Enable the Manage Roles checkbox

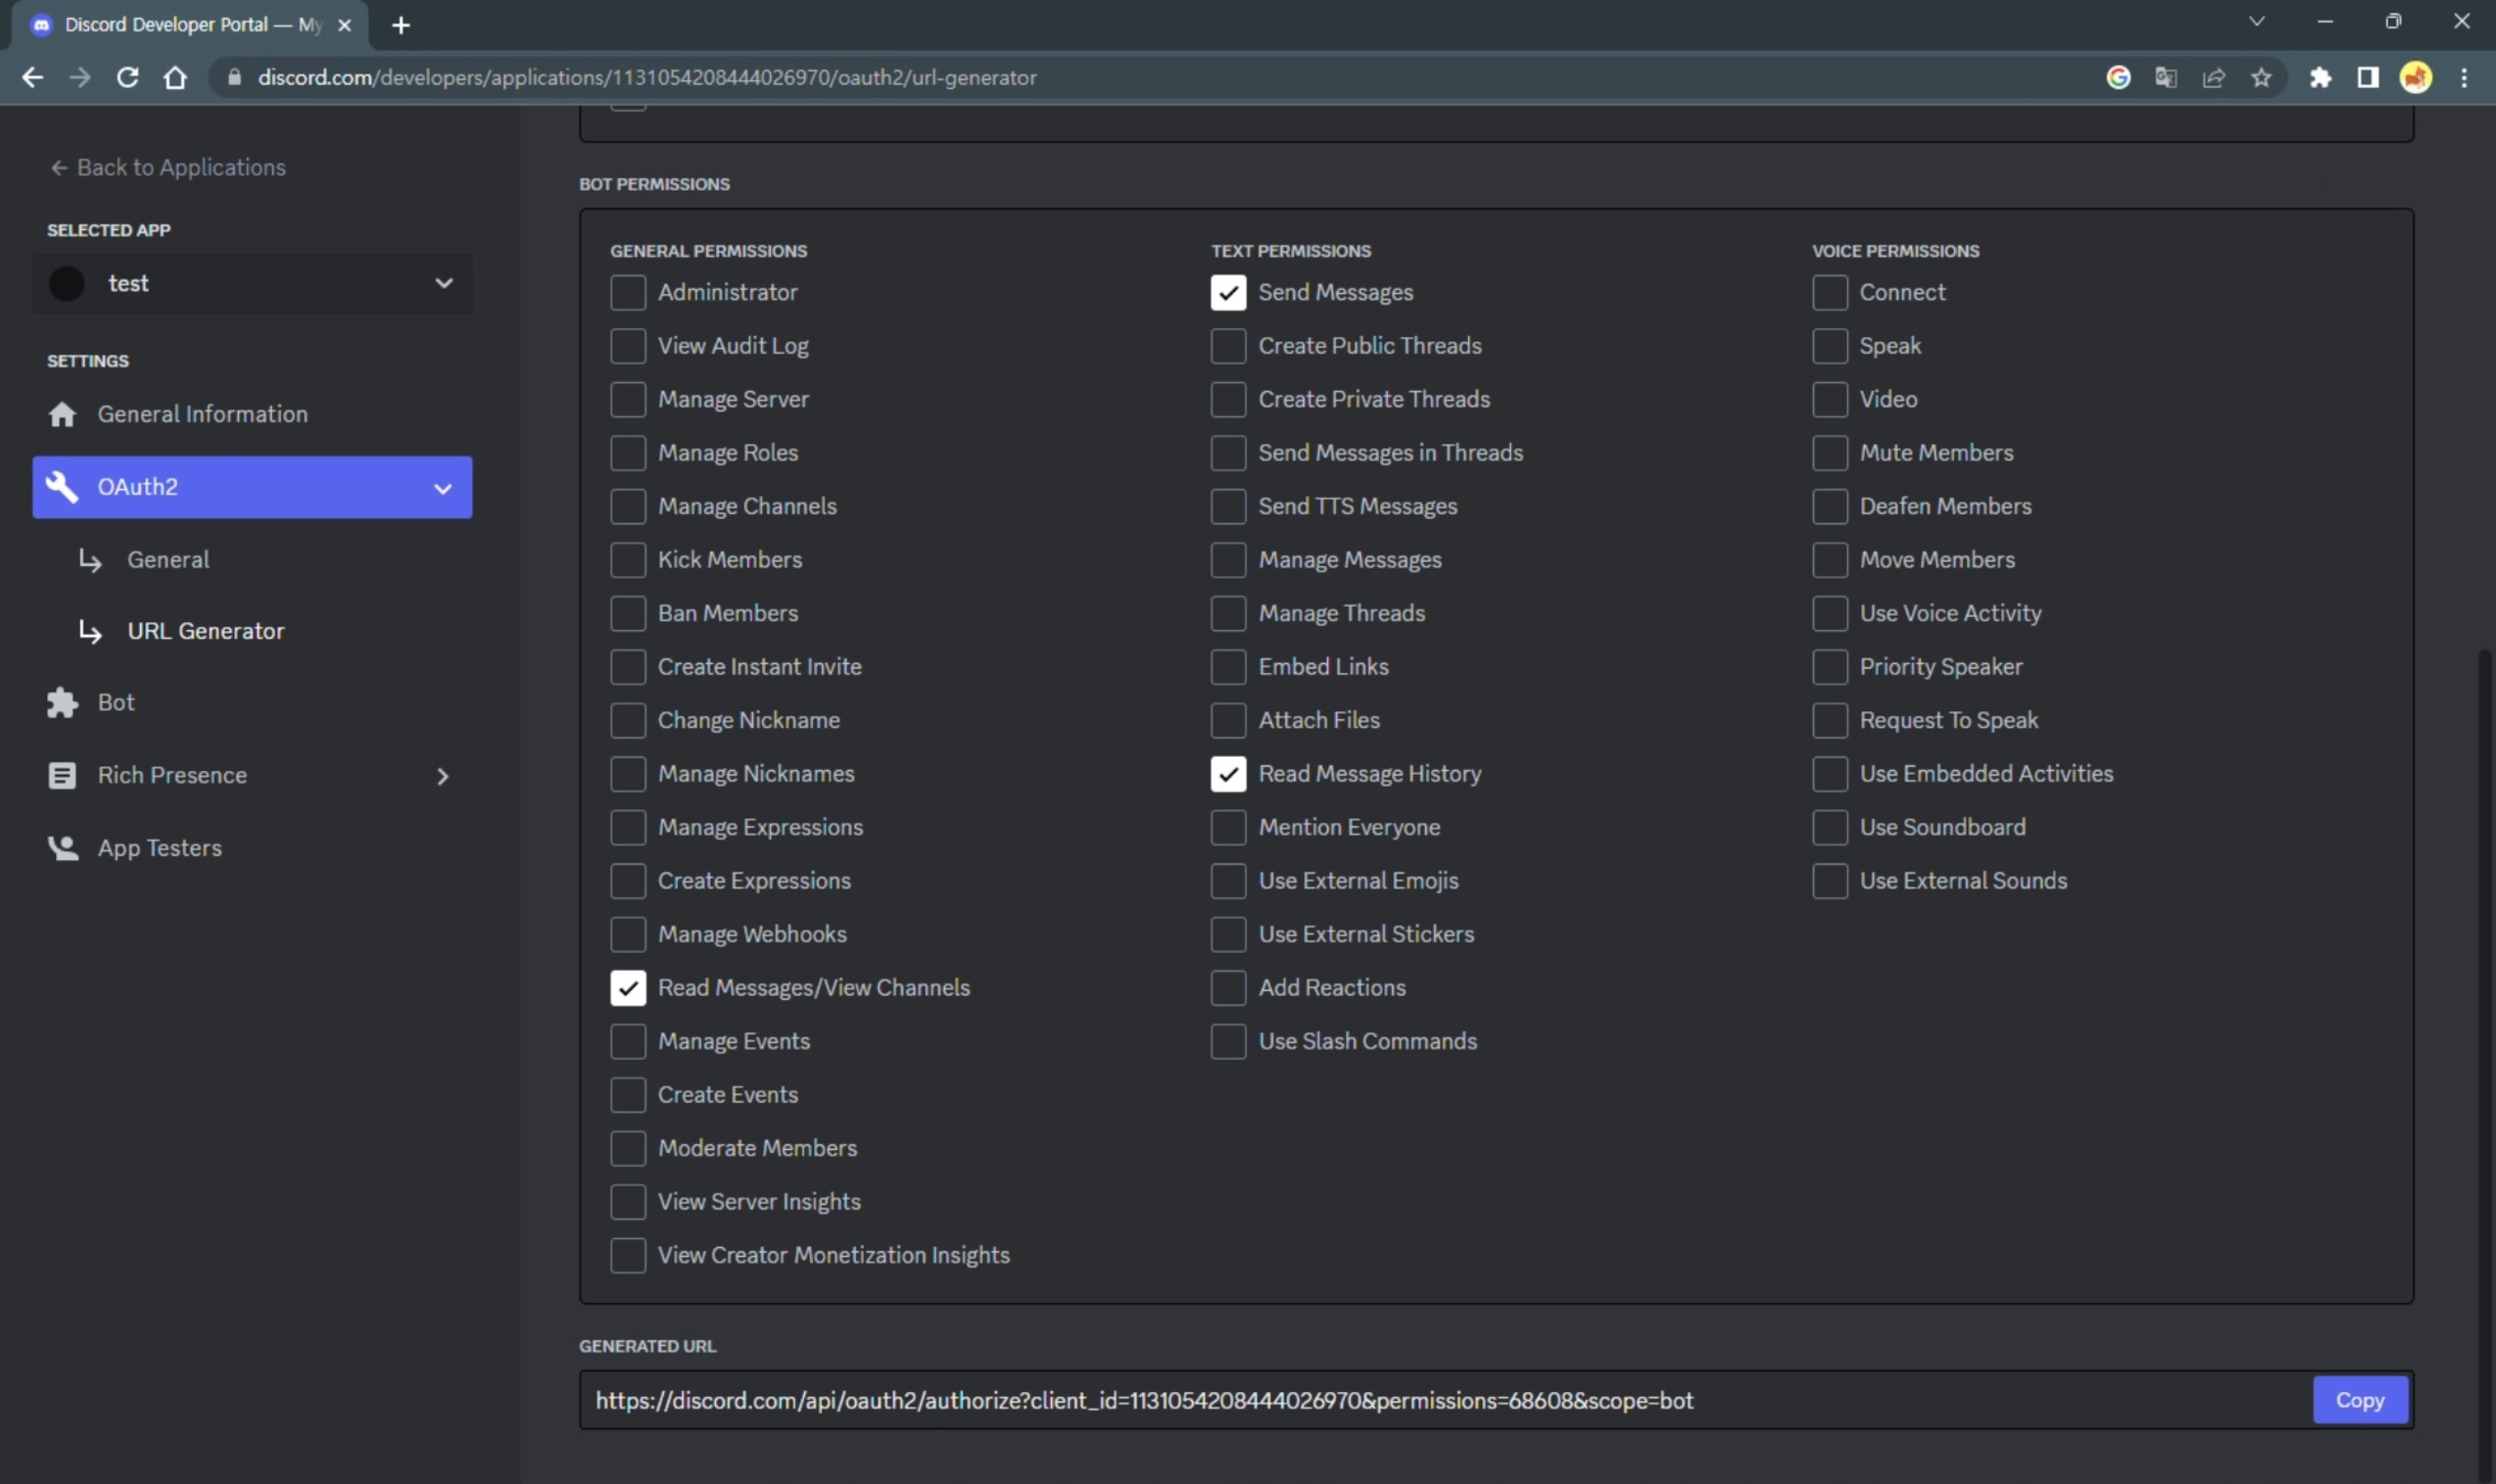628,453
